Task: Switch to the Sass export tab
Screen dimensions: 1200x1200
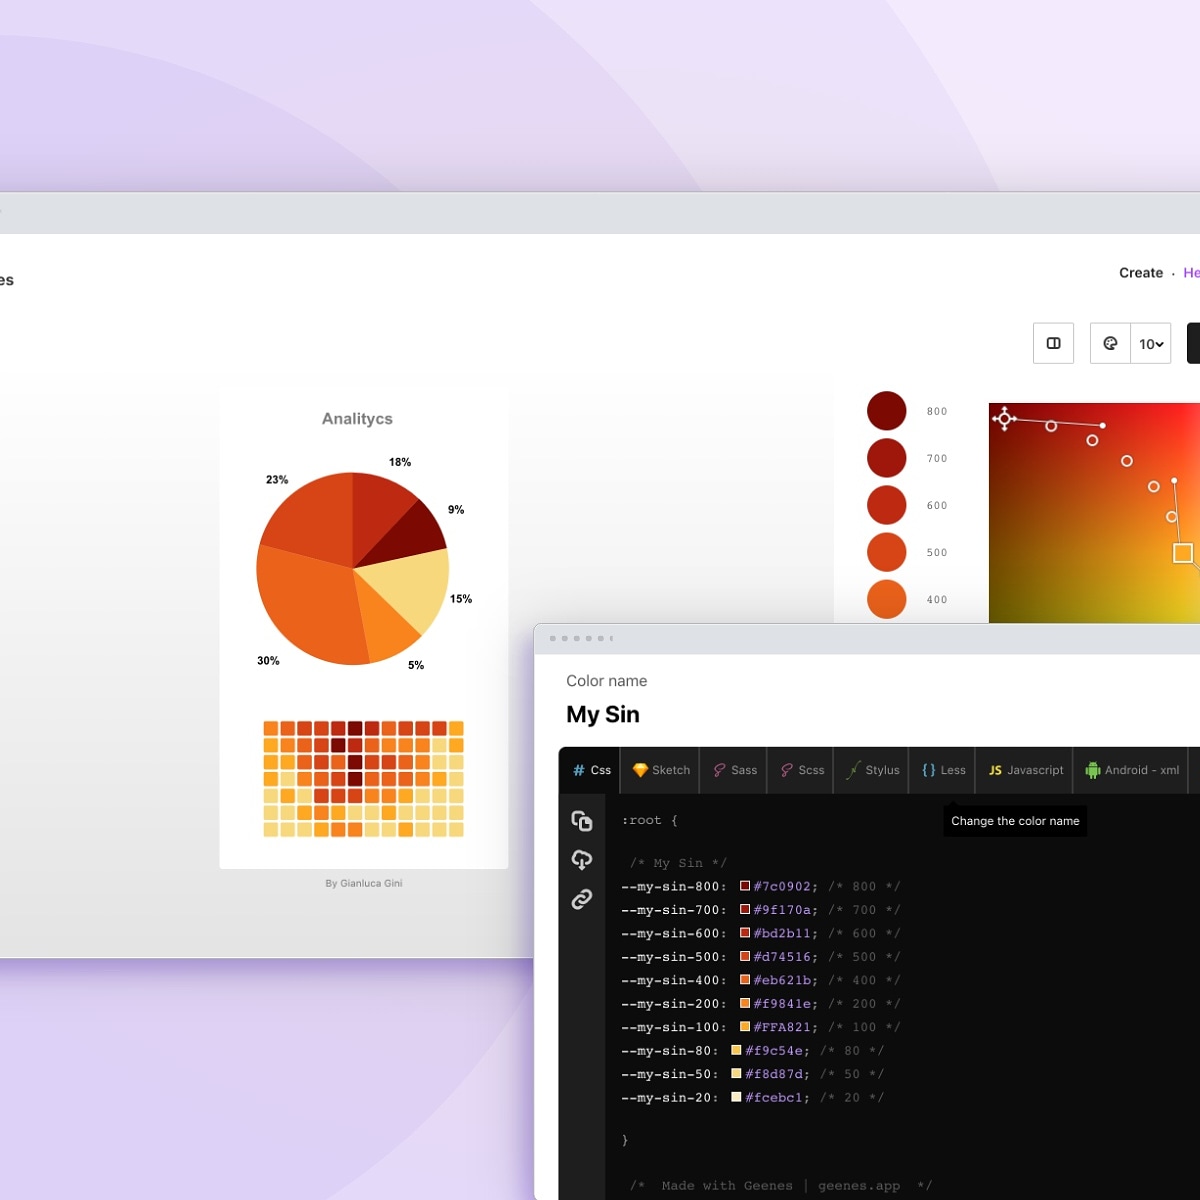Action: [x=734, y=770]
